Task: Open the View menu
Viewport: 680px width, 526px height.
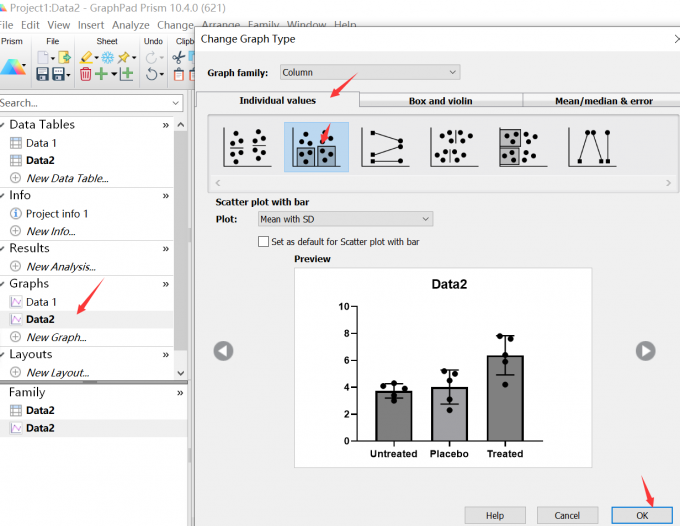Action: point(59,25)
